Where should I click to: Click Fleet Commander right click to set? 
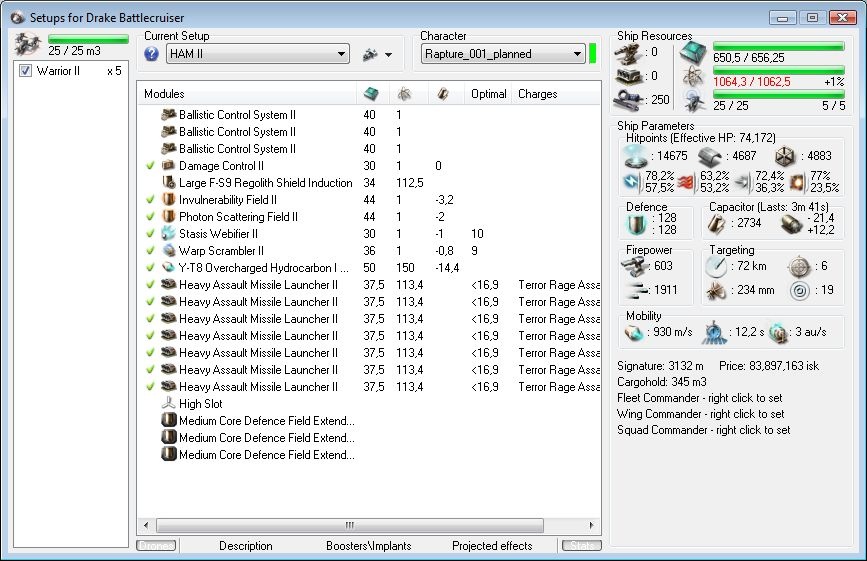coord(699,398)
